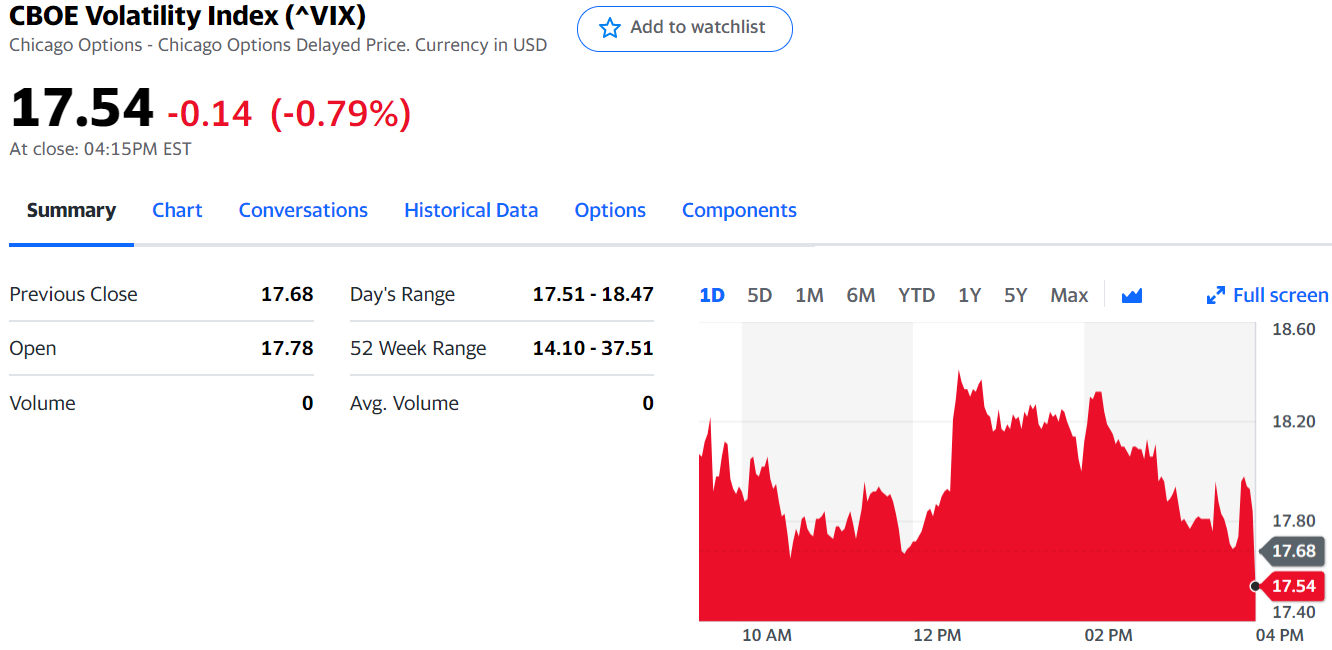
Task: Click the 17.54 current price chart marker
Action: (x=1291, y=586)
